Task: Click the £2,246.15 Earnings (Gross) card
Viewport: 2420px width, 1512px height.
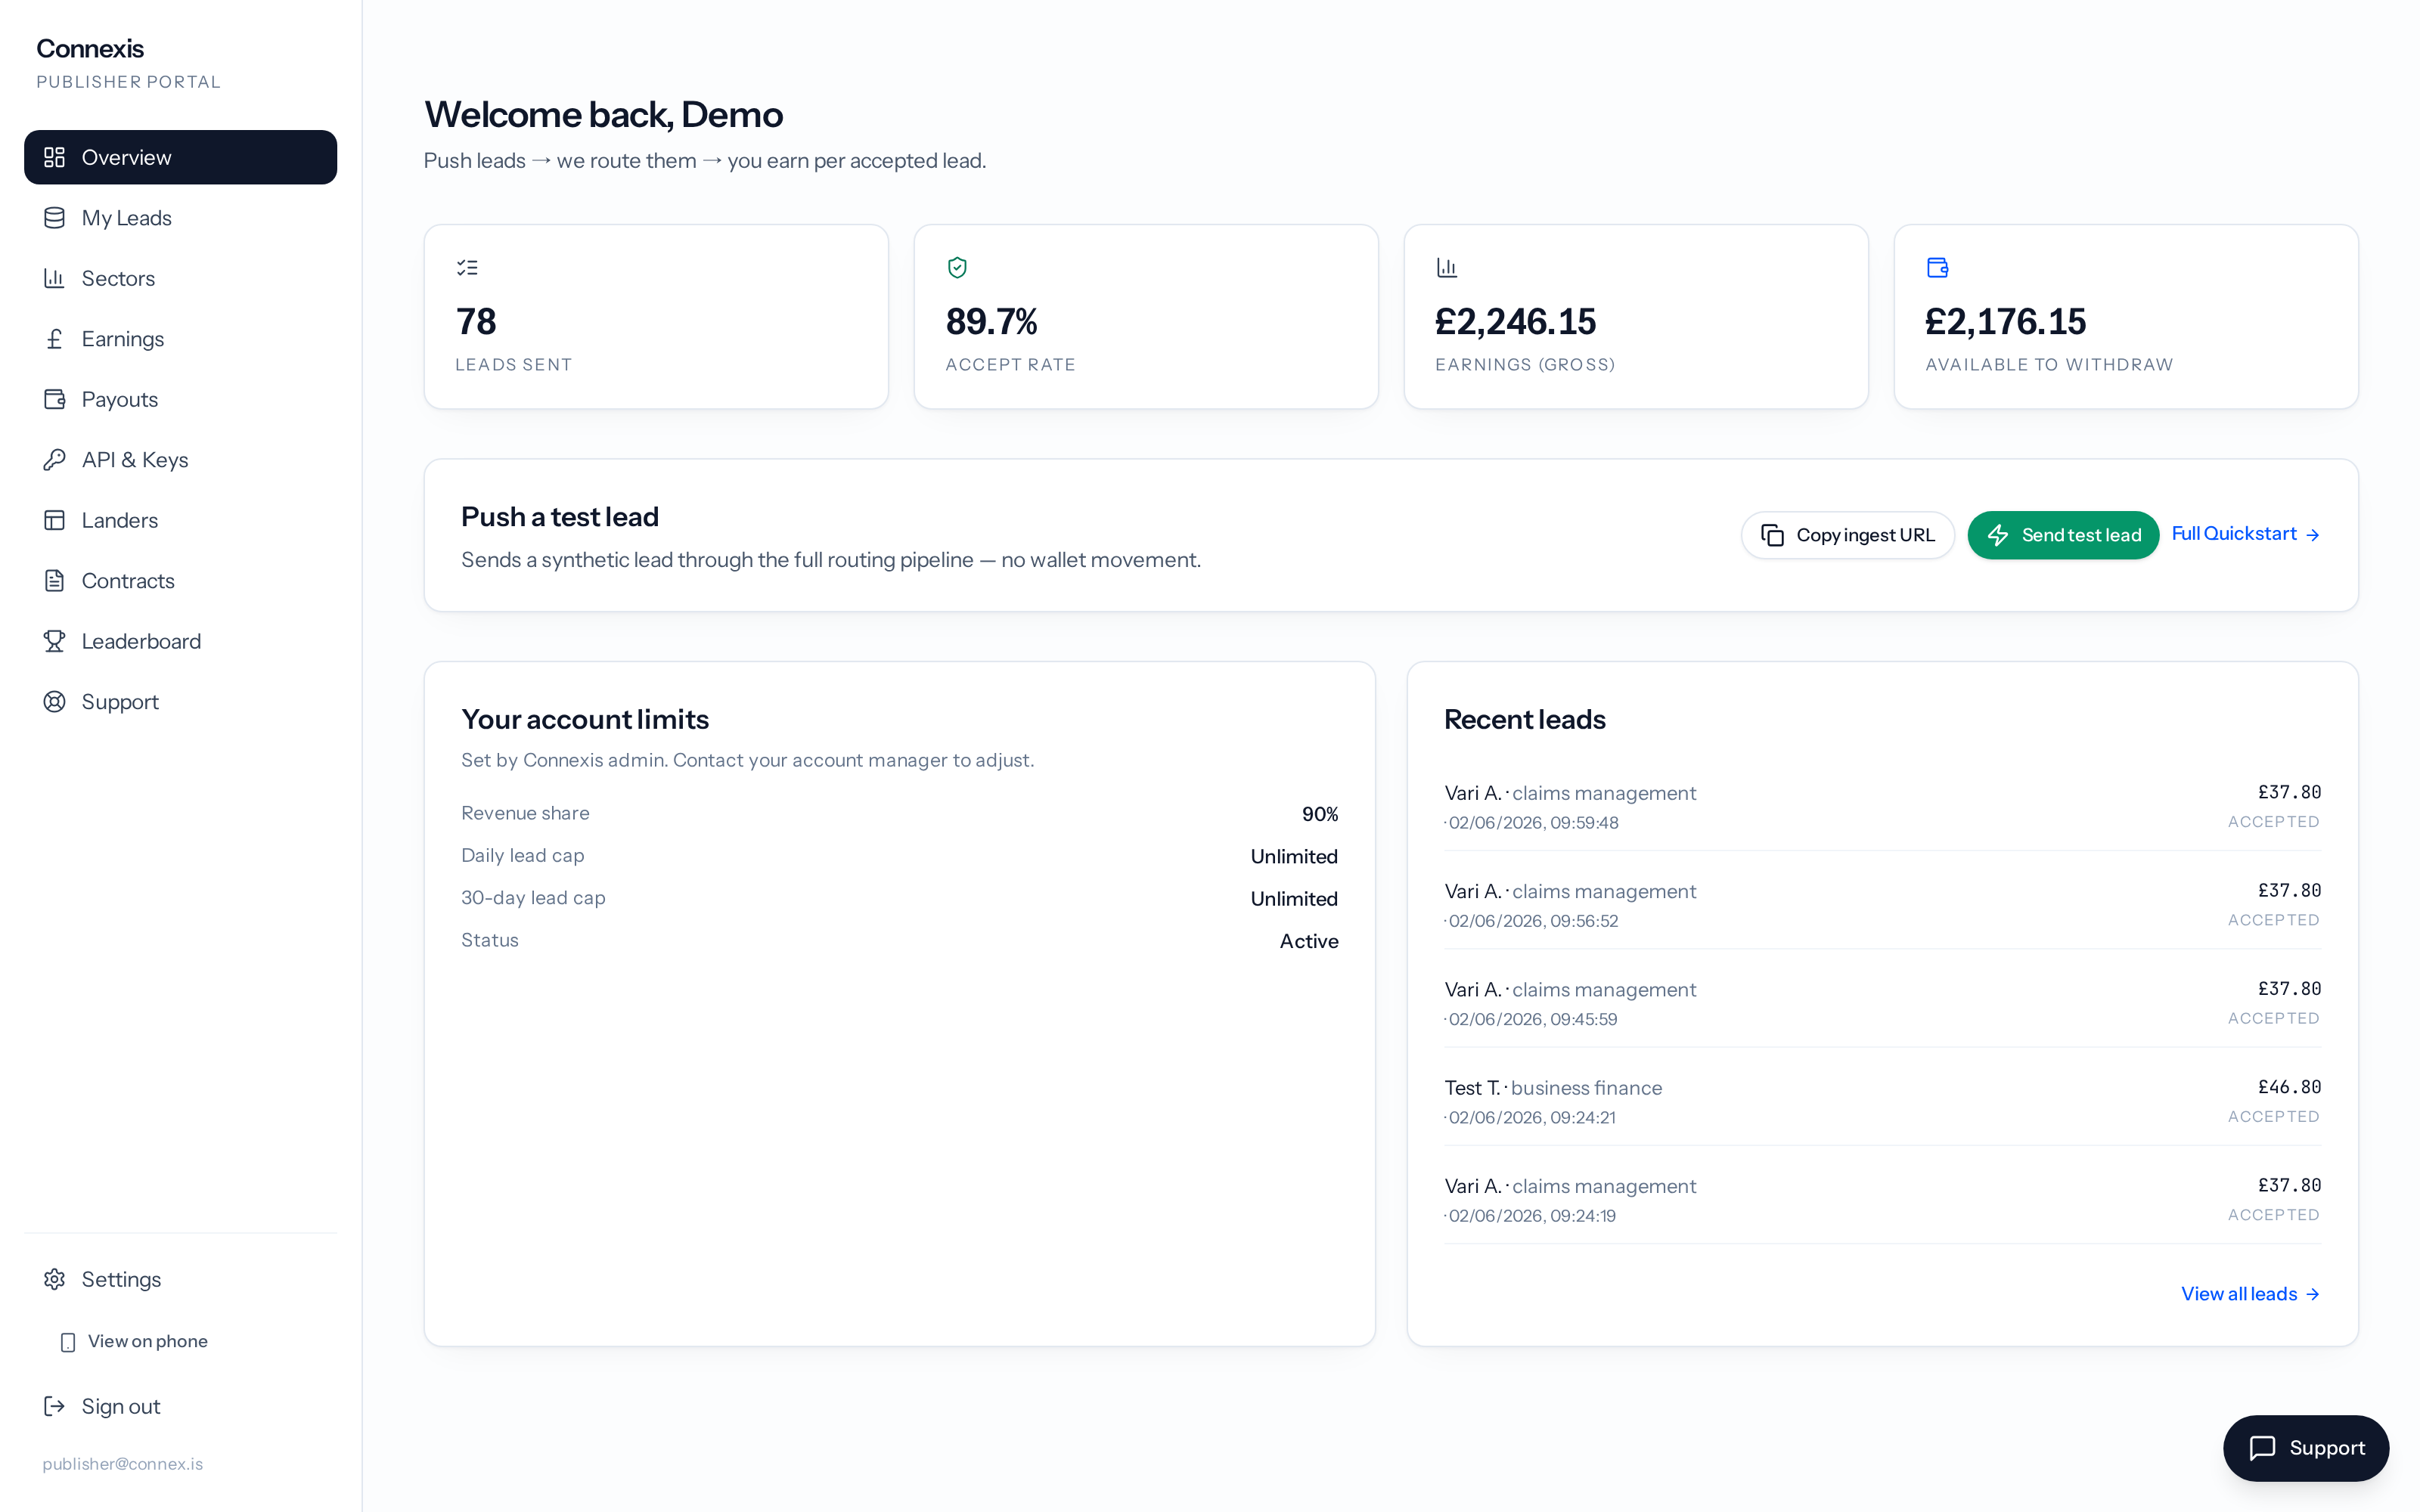Action: pyautogui.click(x=1636, y=316)
